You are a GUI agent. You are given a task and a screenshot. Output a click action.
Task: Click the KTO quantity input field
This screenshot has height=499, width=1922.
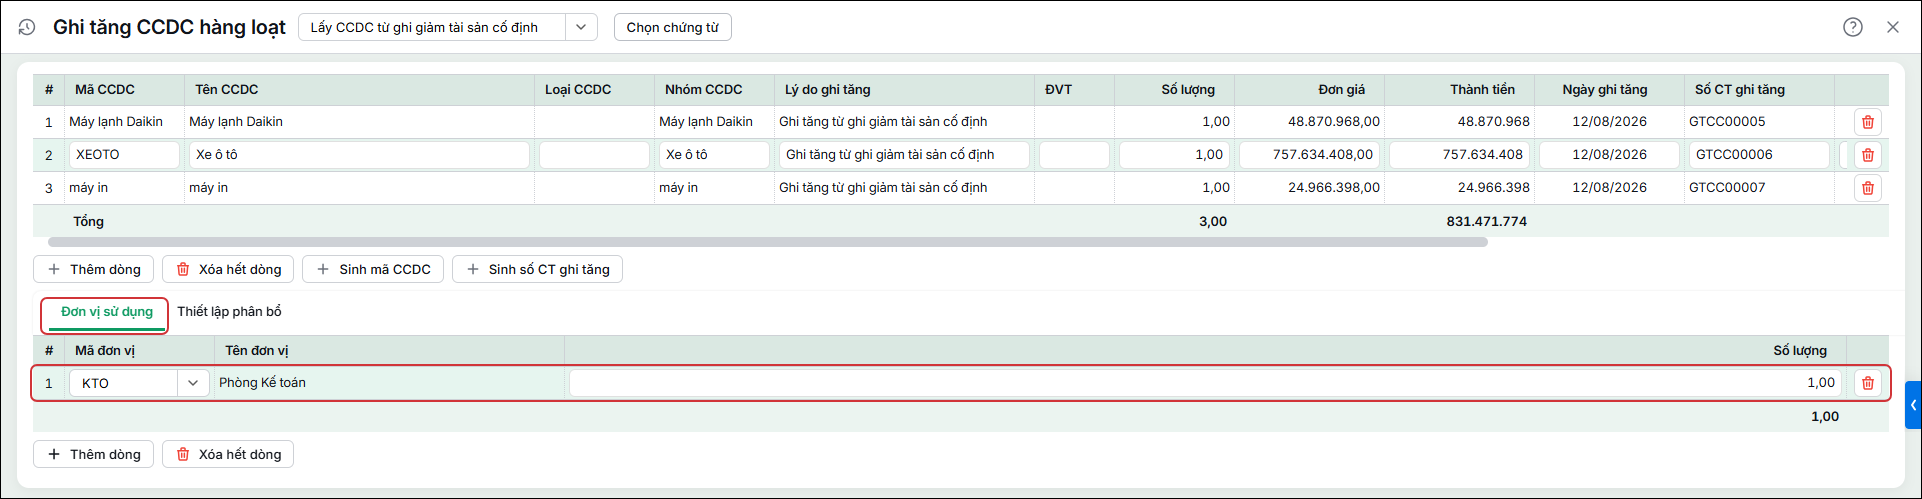1205,383
